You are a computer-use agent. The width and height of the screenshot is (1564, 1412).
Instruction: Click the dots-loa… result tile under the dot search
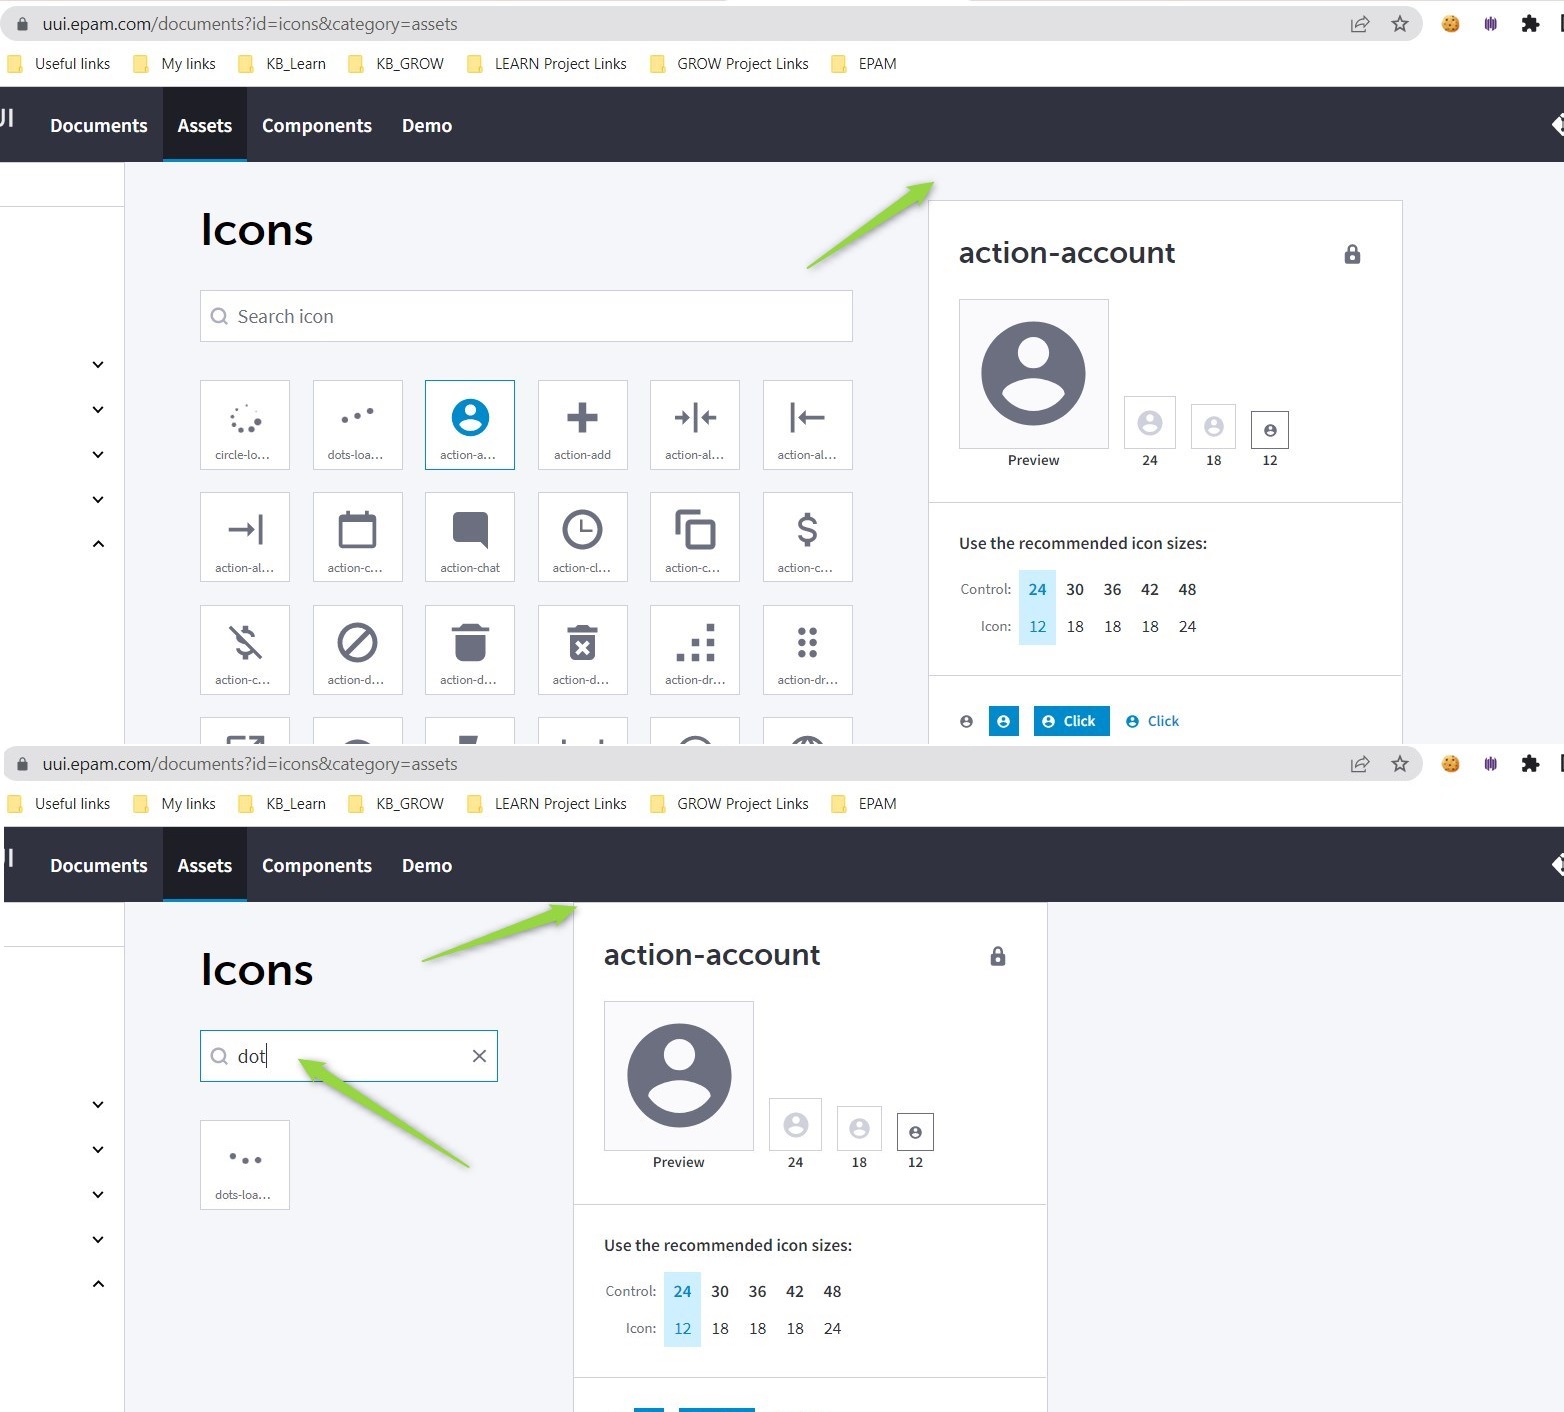pos(245,1165)
